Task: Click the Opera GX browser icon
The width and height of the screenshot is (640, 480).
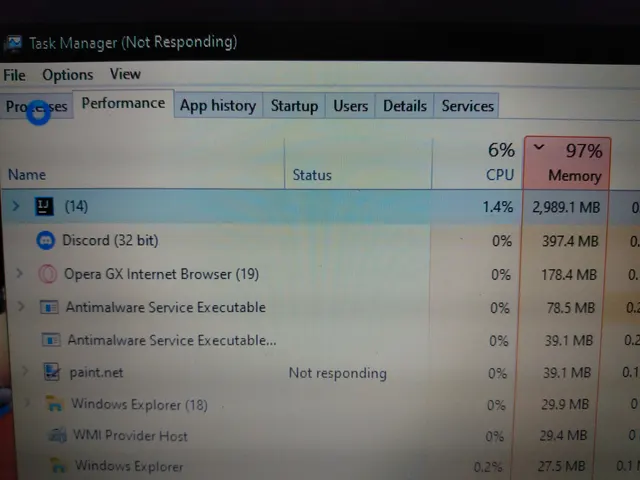Action: pyautogui.click(x=48, y=273)
